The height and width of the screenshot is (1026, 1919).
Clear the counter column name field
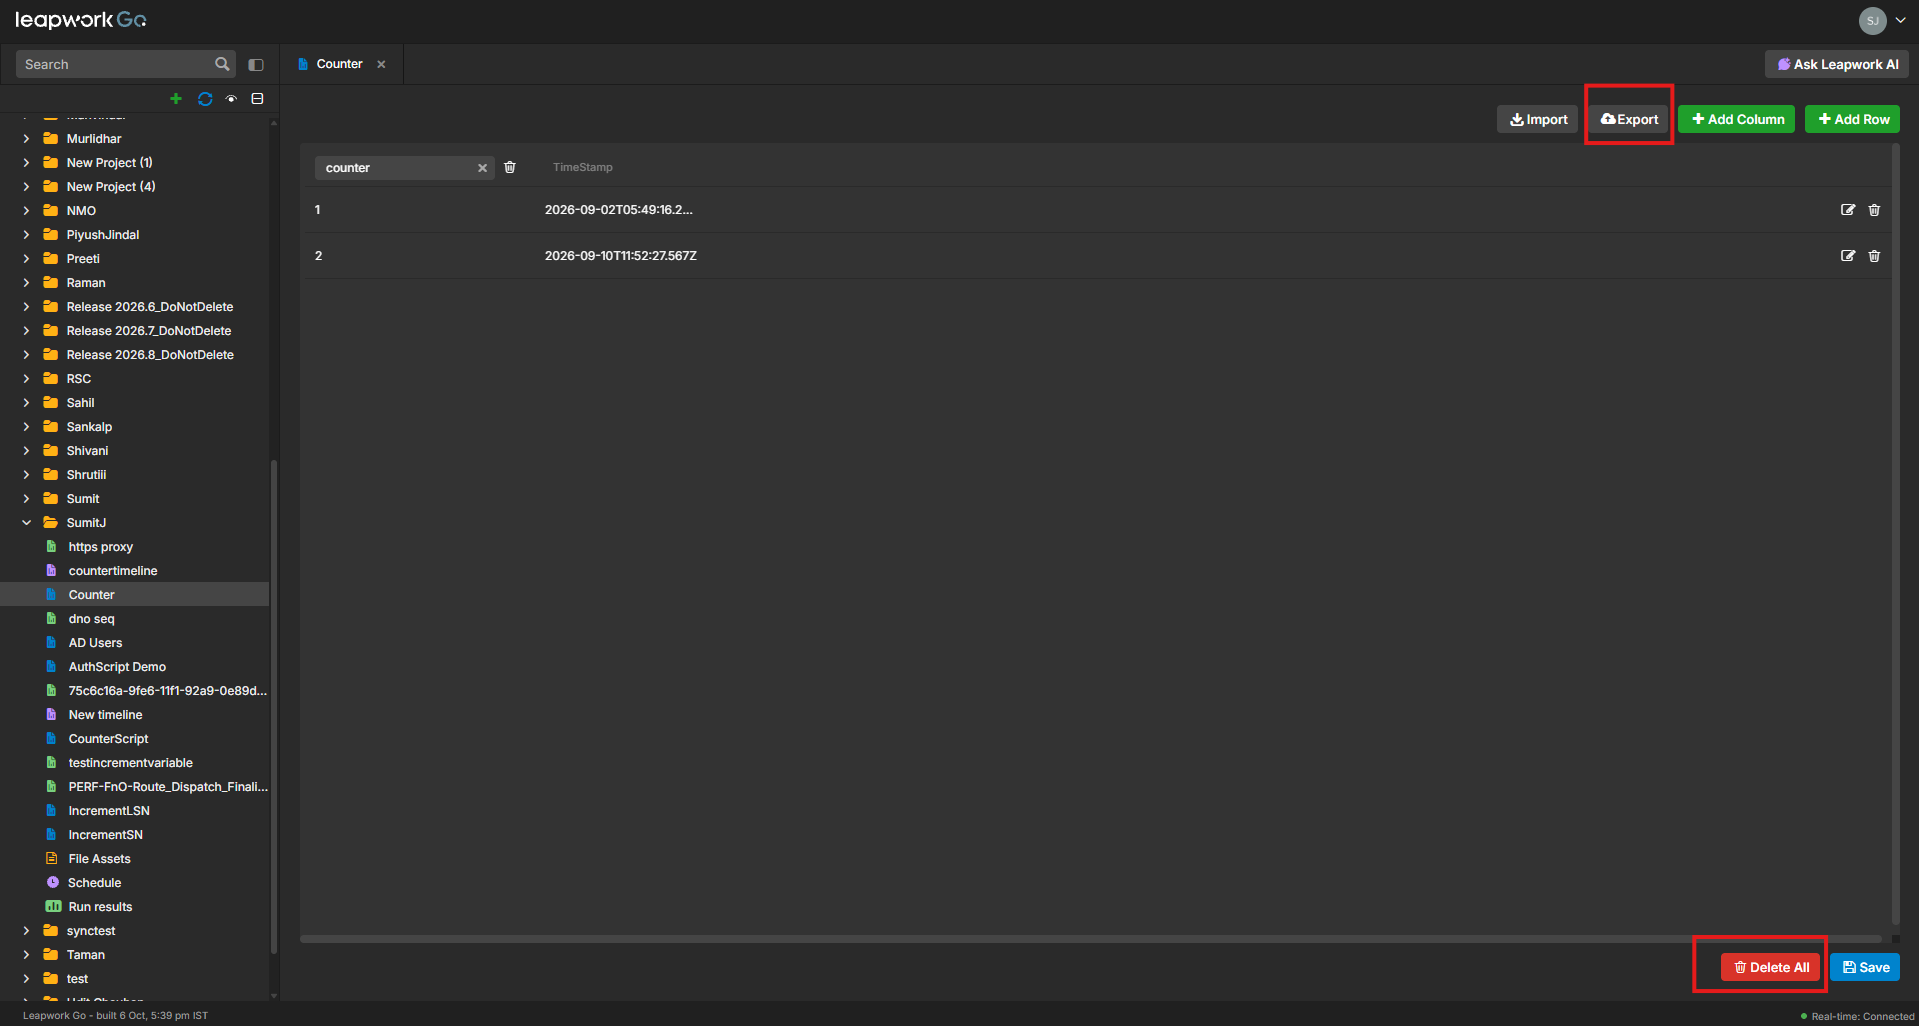tap(482, 168)
